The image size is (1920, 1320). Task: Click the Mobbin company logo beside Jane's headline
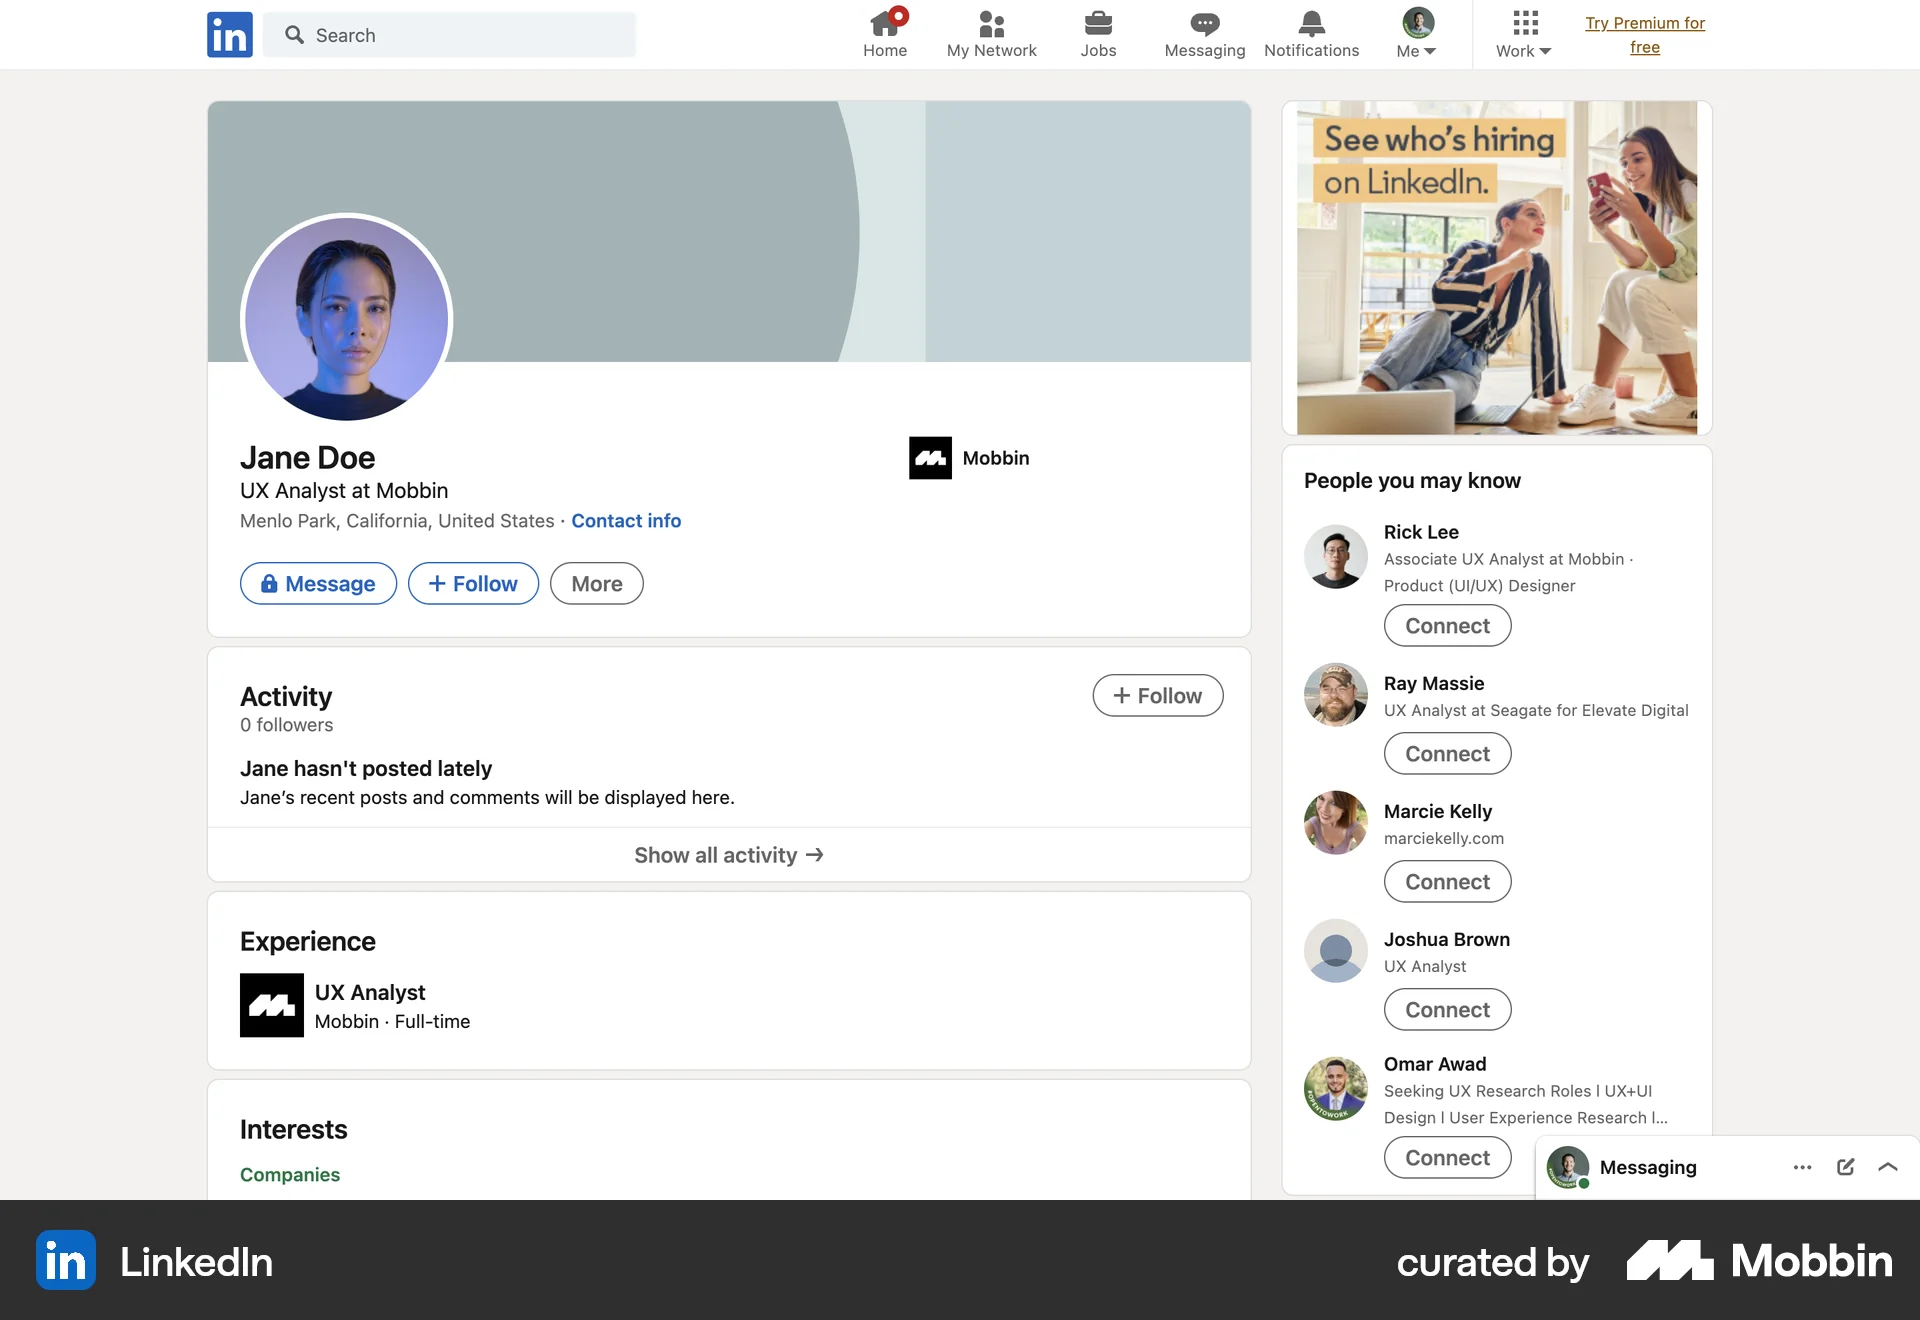click(930, 457)
